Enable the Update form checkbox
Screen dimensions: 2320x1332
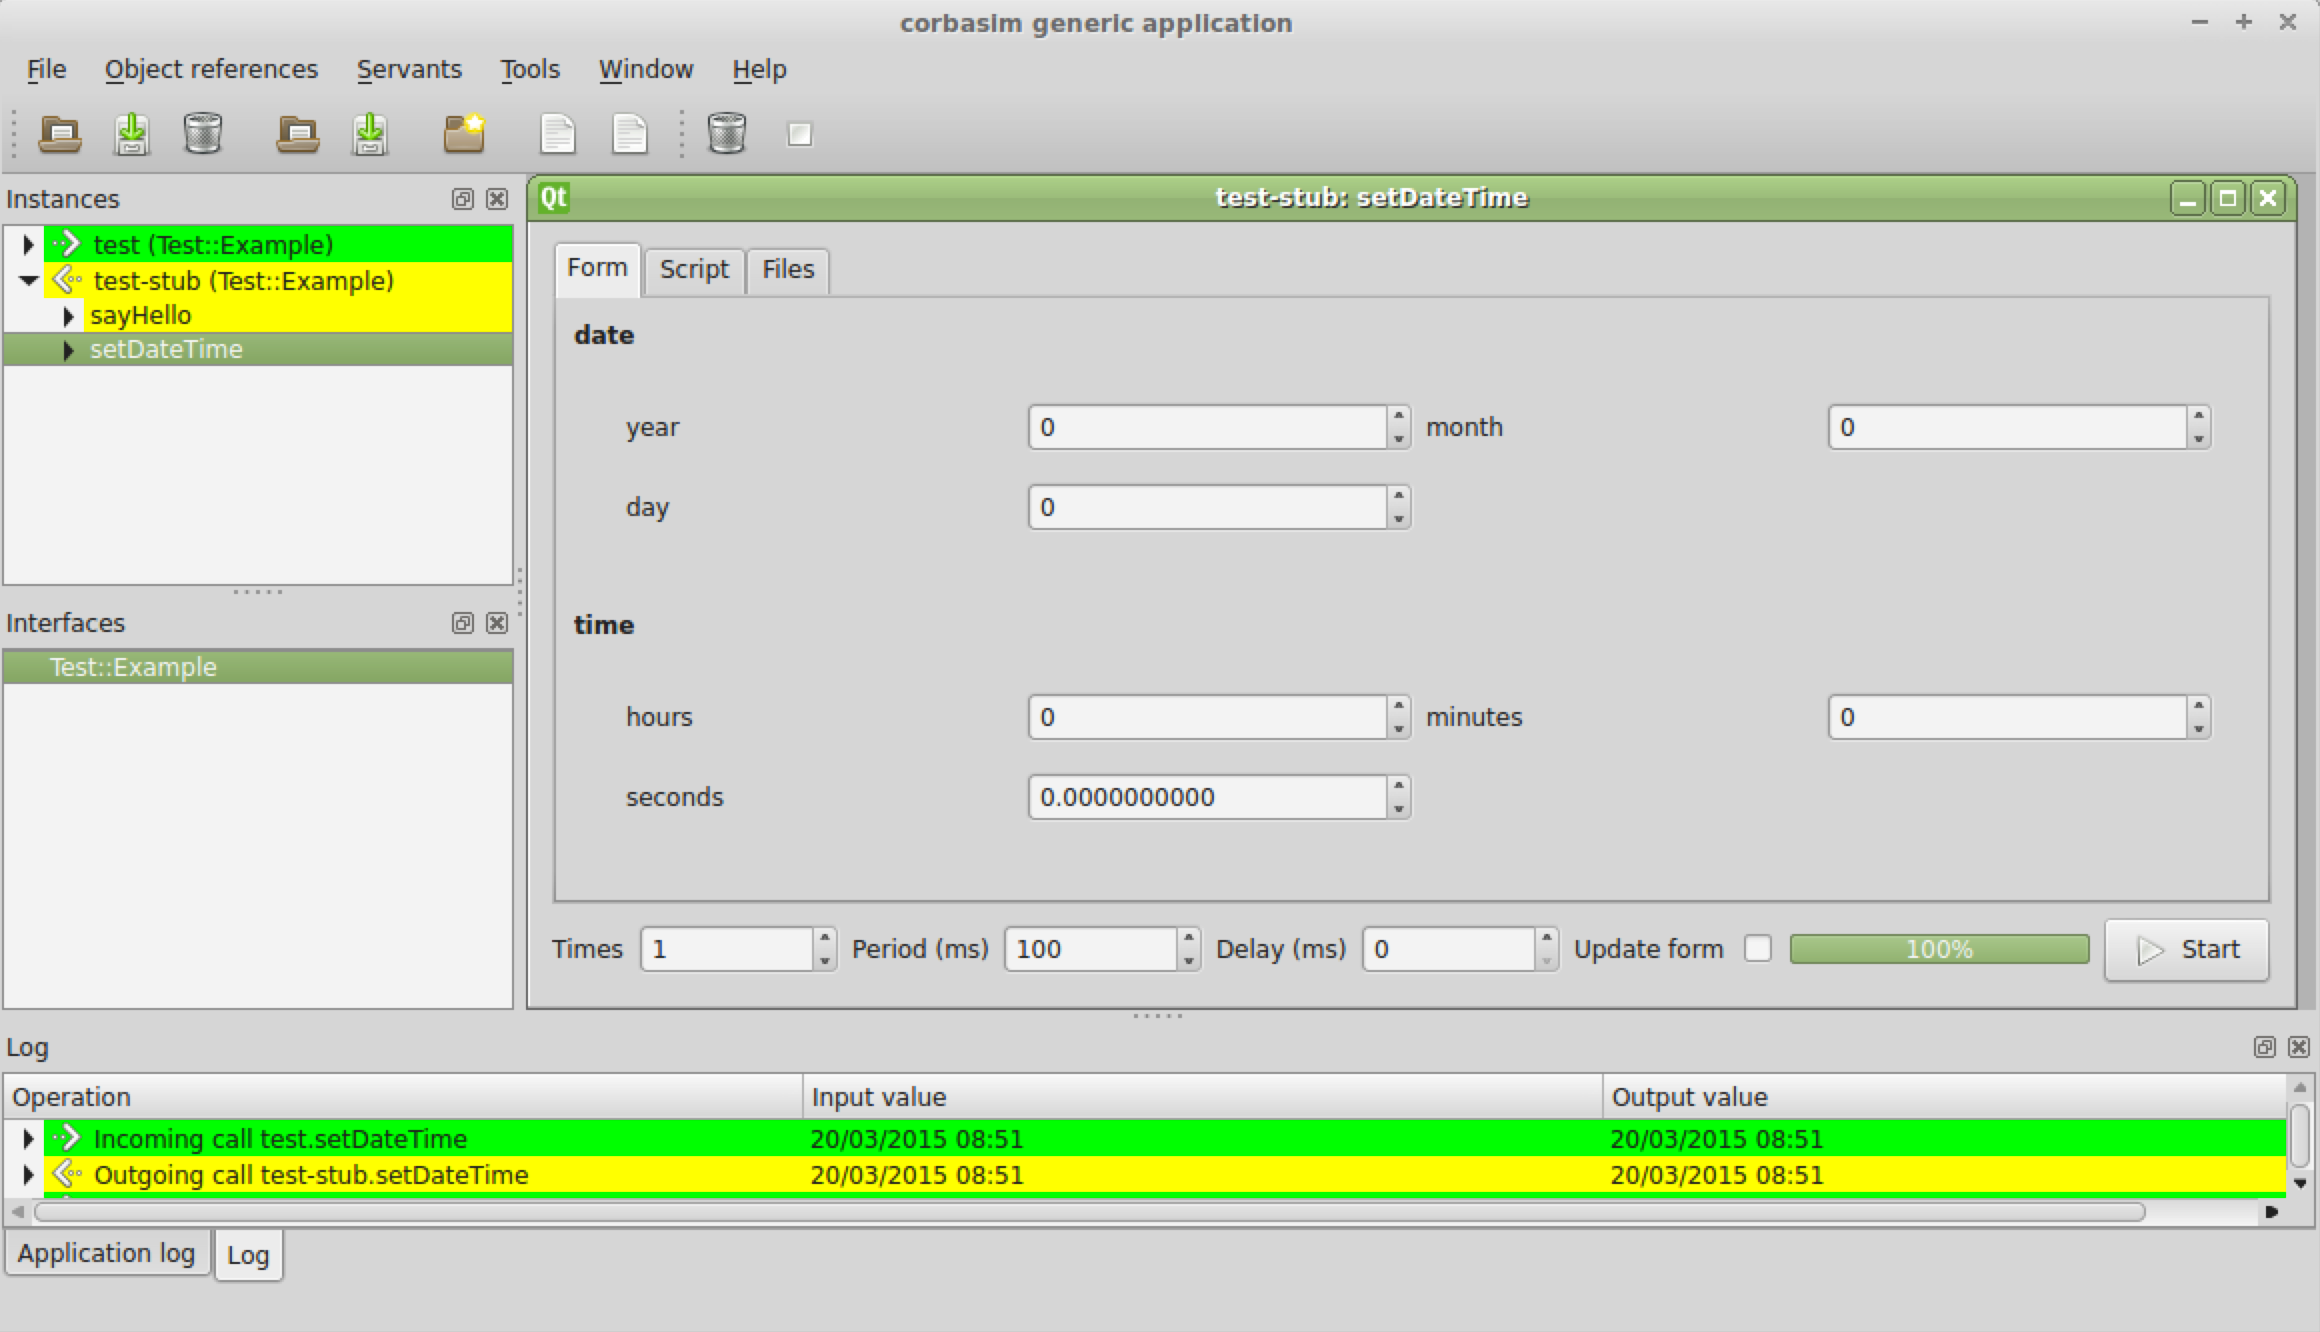tap(1757, 948)
